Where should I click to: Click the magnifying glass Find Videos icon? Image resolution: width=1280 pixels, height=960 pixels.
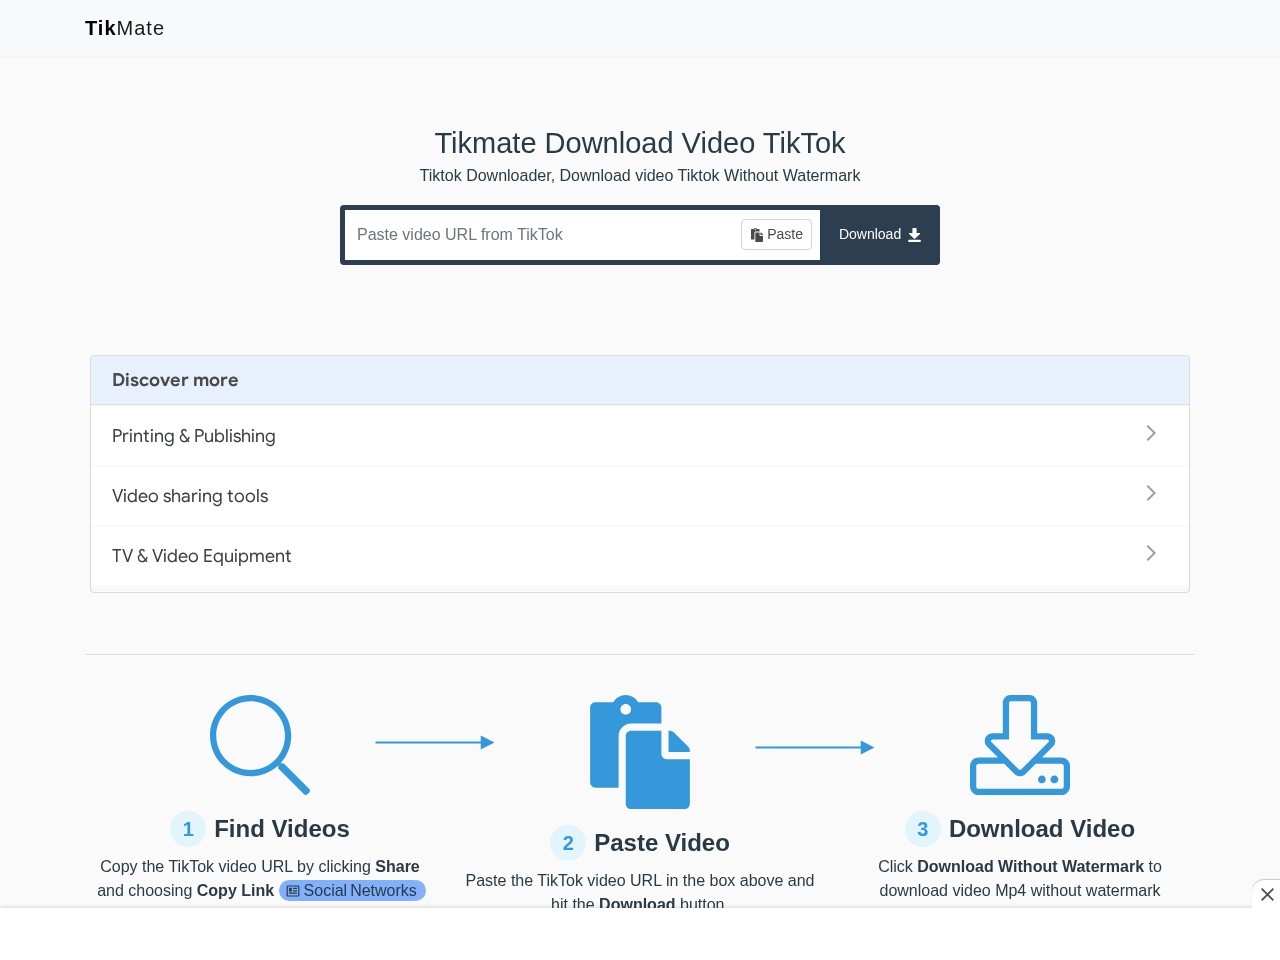260,745
